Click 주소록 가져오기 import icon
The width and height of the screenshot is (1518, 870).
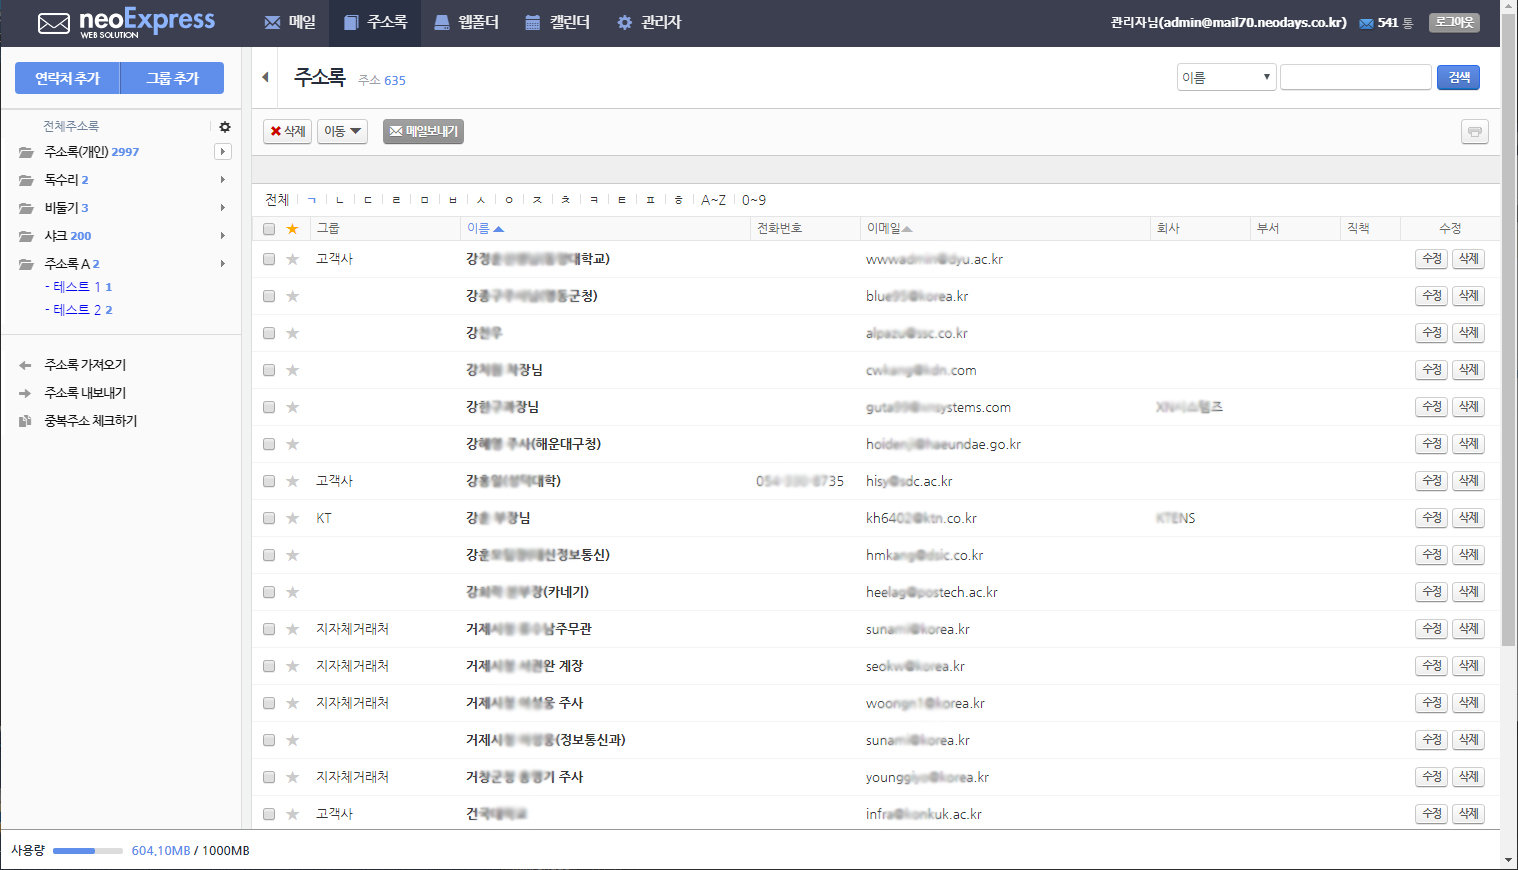(26, 365)
